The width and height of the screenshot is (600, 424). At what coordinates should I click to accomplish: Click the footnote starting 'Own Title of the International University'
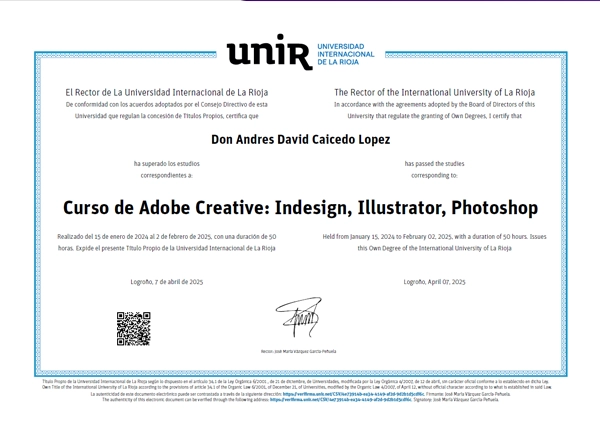pos(297,387)
